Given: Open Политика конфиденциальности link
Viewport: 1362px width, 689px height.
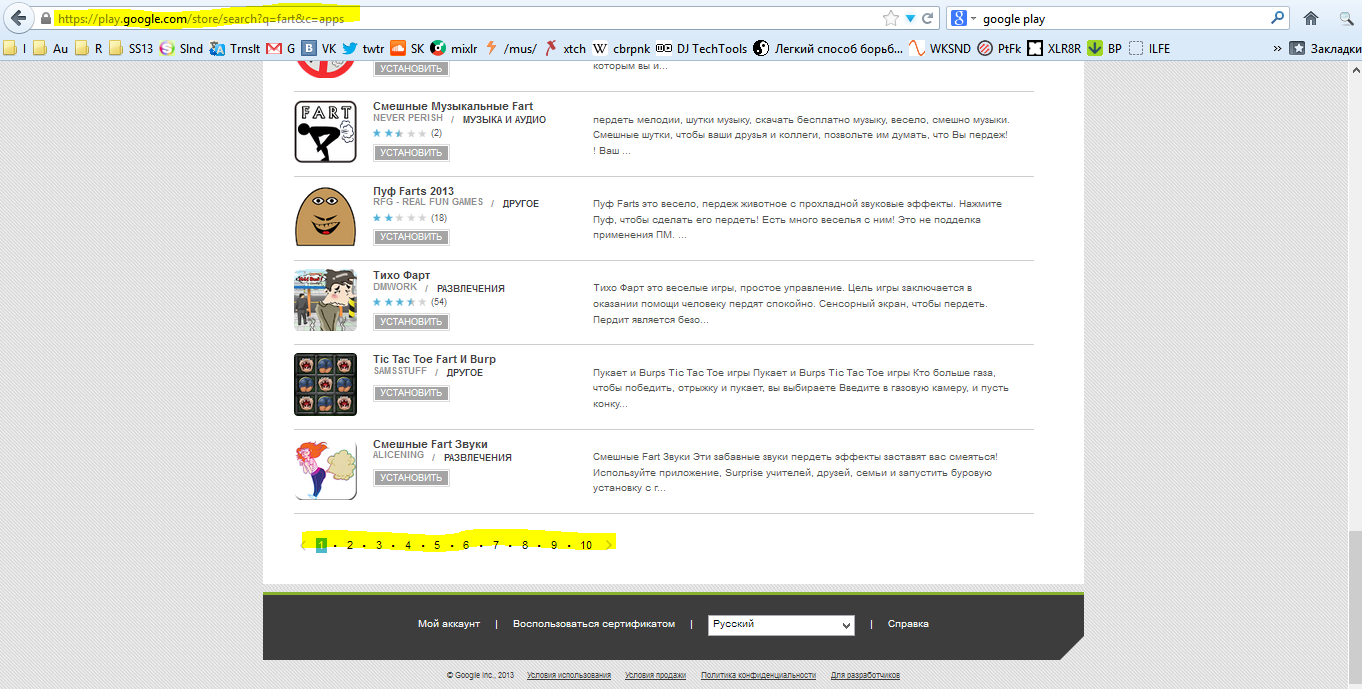Looking at the screenshot, I should click(x=758, y=675).
